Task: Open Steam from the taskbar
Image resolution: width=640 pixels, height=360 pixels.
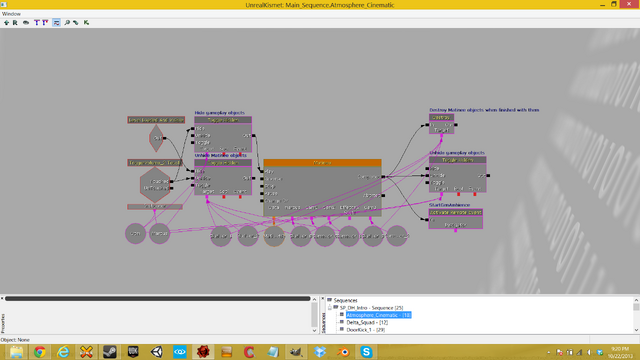Action: point(109,352)
